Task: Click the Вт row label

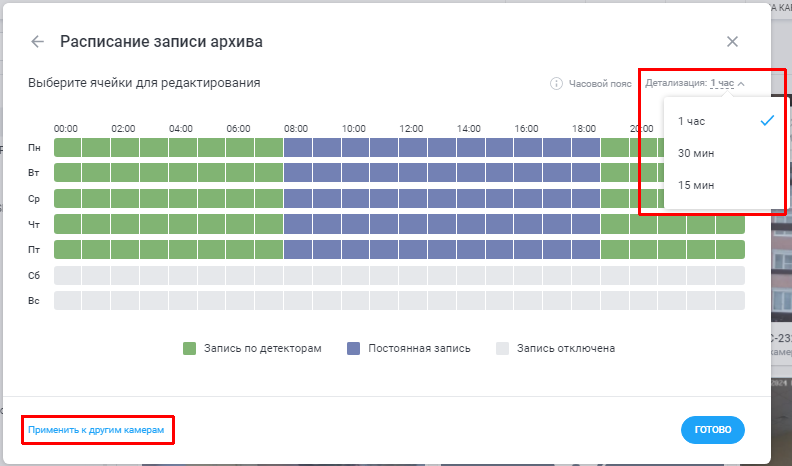Action: point(33,173)
